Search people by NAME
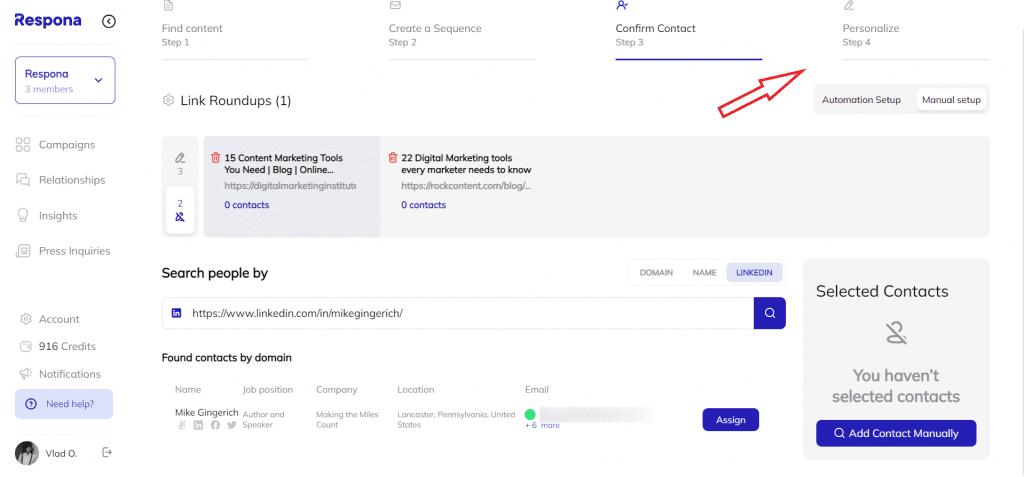 [x=704, y=272]
